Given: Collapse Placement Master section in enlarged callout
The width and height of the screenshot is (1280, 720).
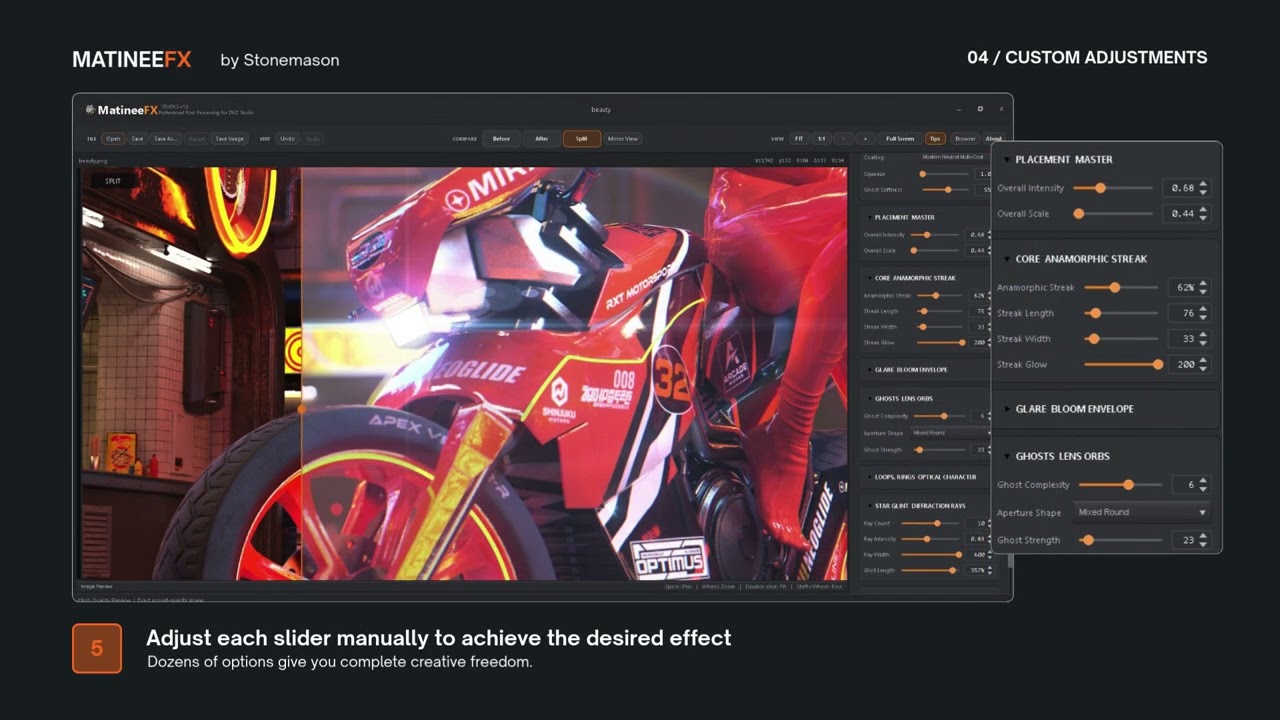Looking at the screenshot, I should [x=1006, y=160].
